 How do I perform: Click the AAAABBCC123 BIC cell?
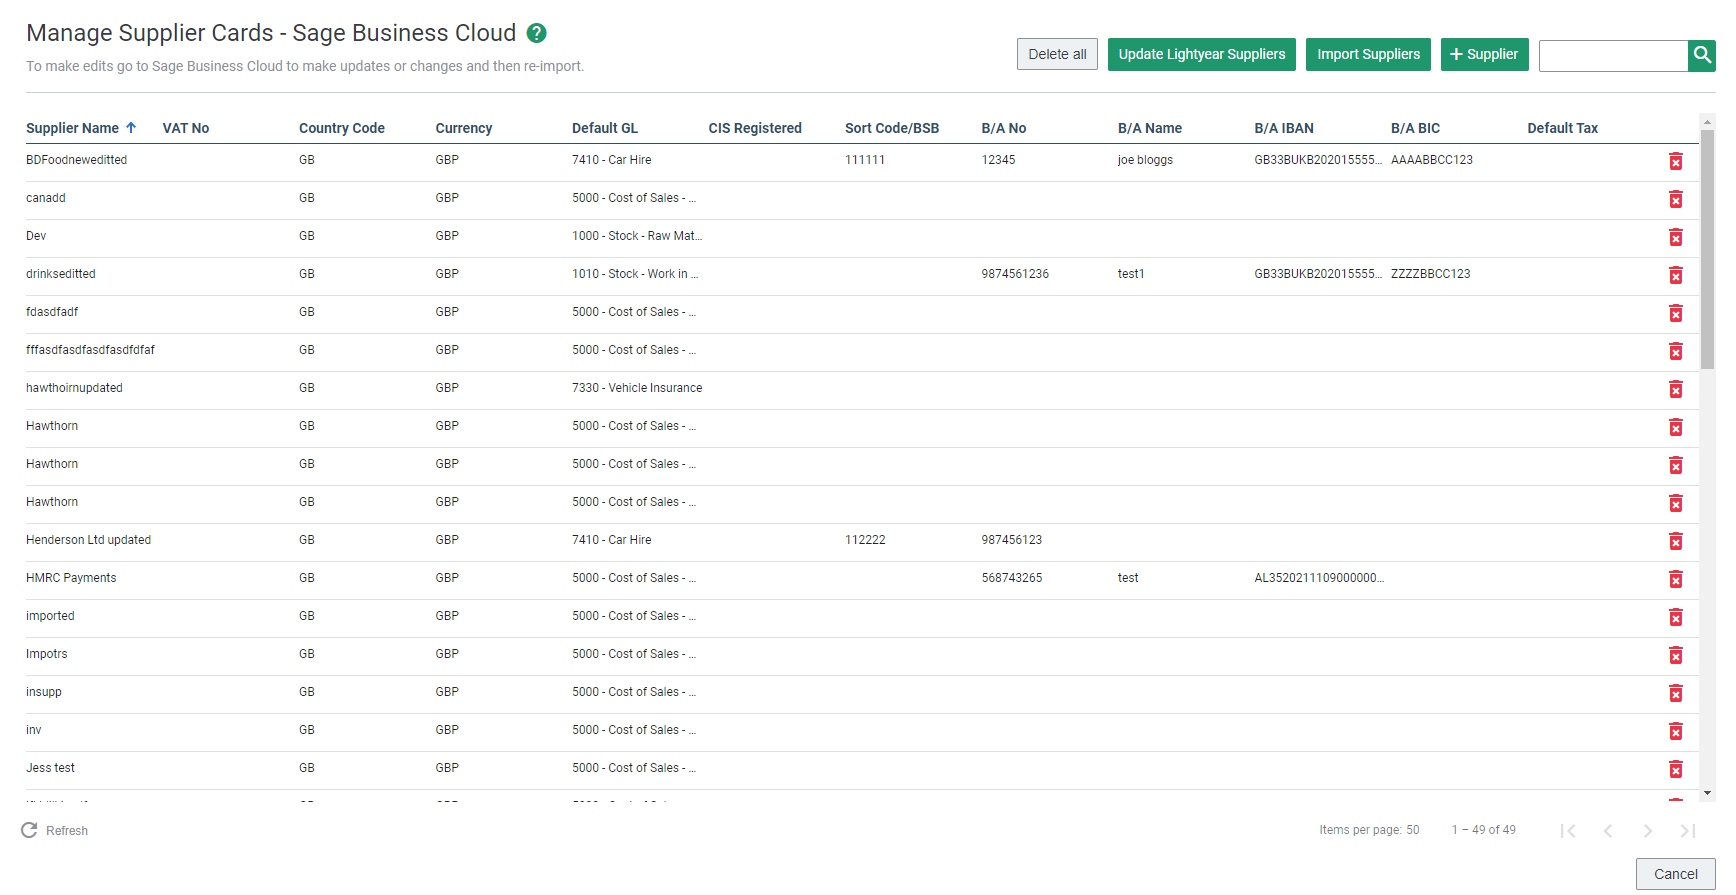1432,160
